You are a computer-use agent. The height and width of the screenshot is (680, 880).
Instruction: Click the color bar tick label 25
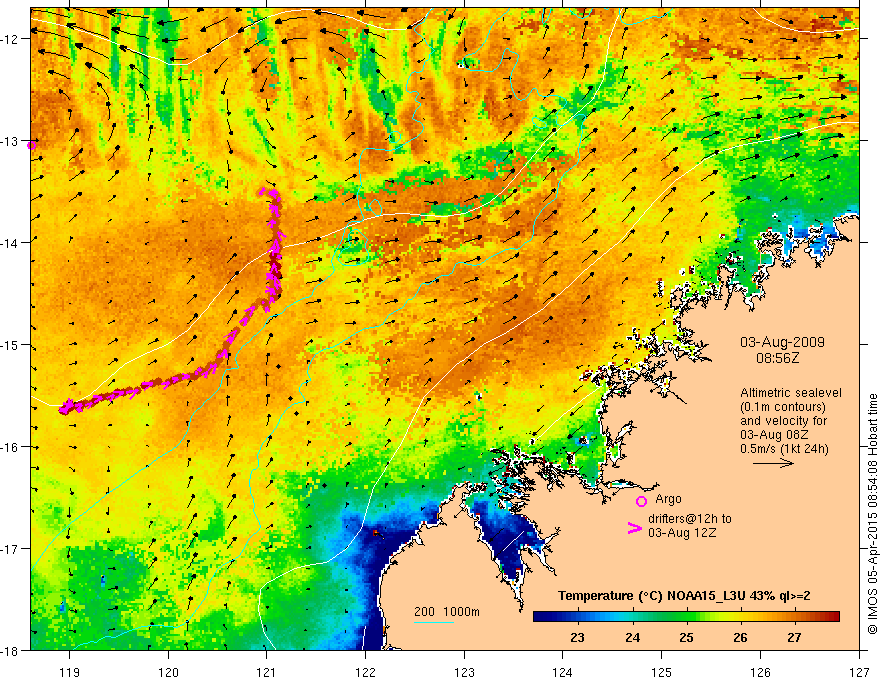click(686, 637)
